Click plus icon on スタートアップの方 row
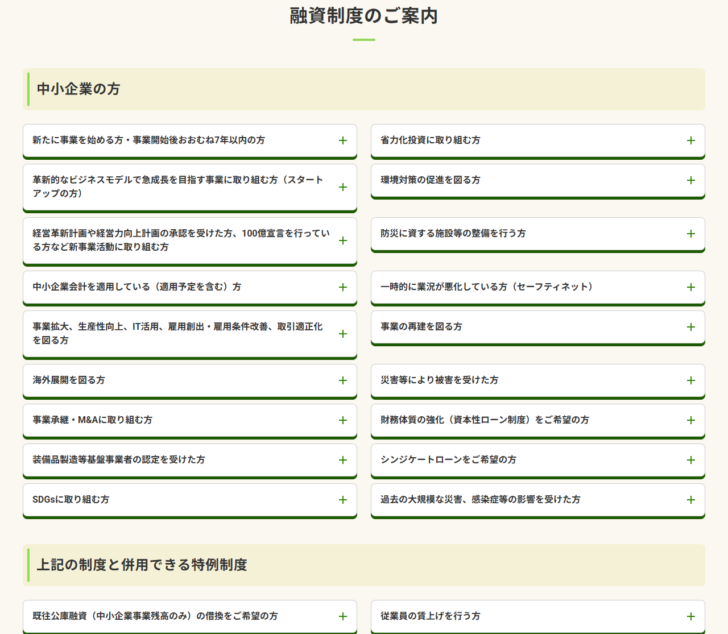Screen dimensions: 728x634 (x=343, y=187)
